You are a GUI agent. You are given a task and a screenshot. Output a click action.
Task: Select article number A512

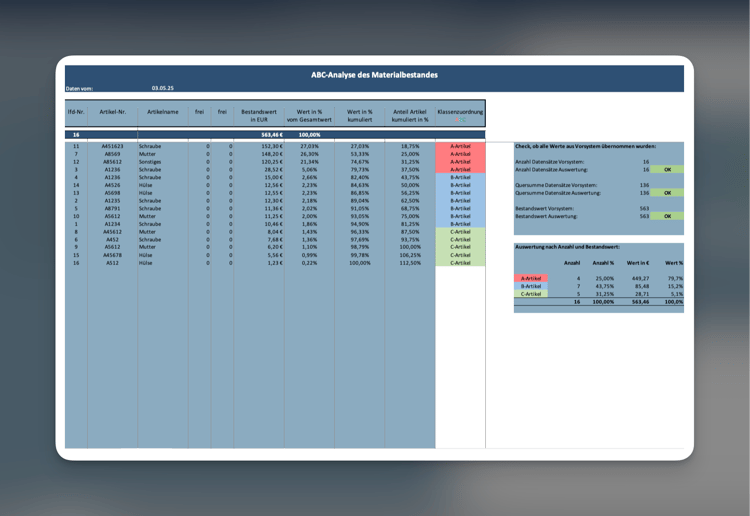click(112, 263)
